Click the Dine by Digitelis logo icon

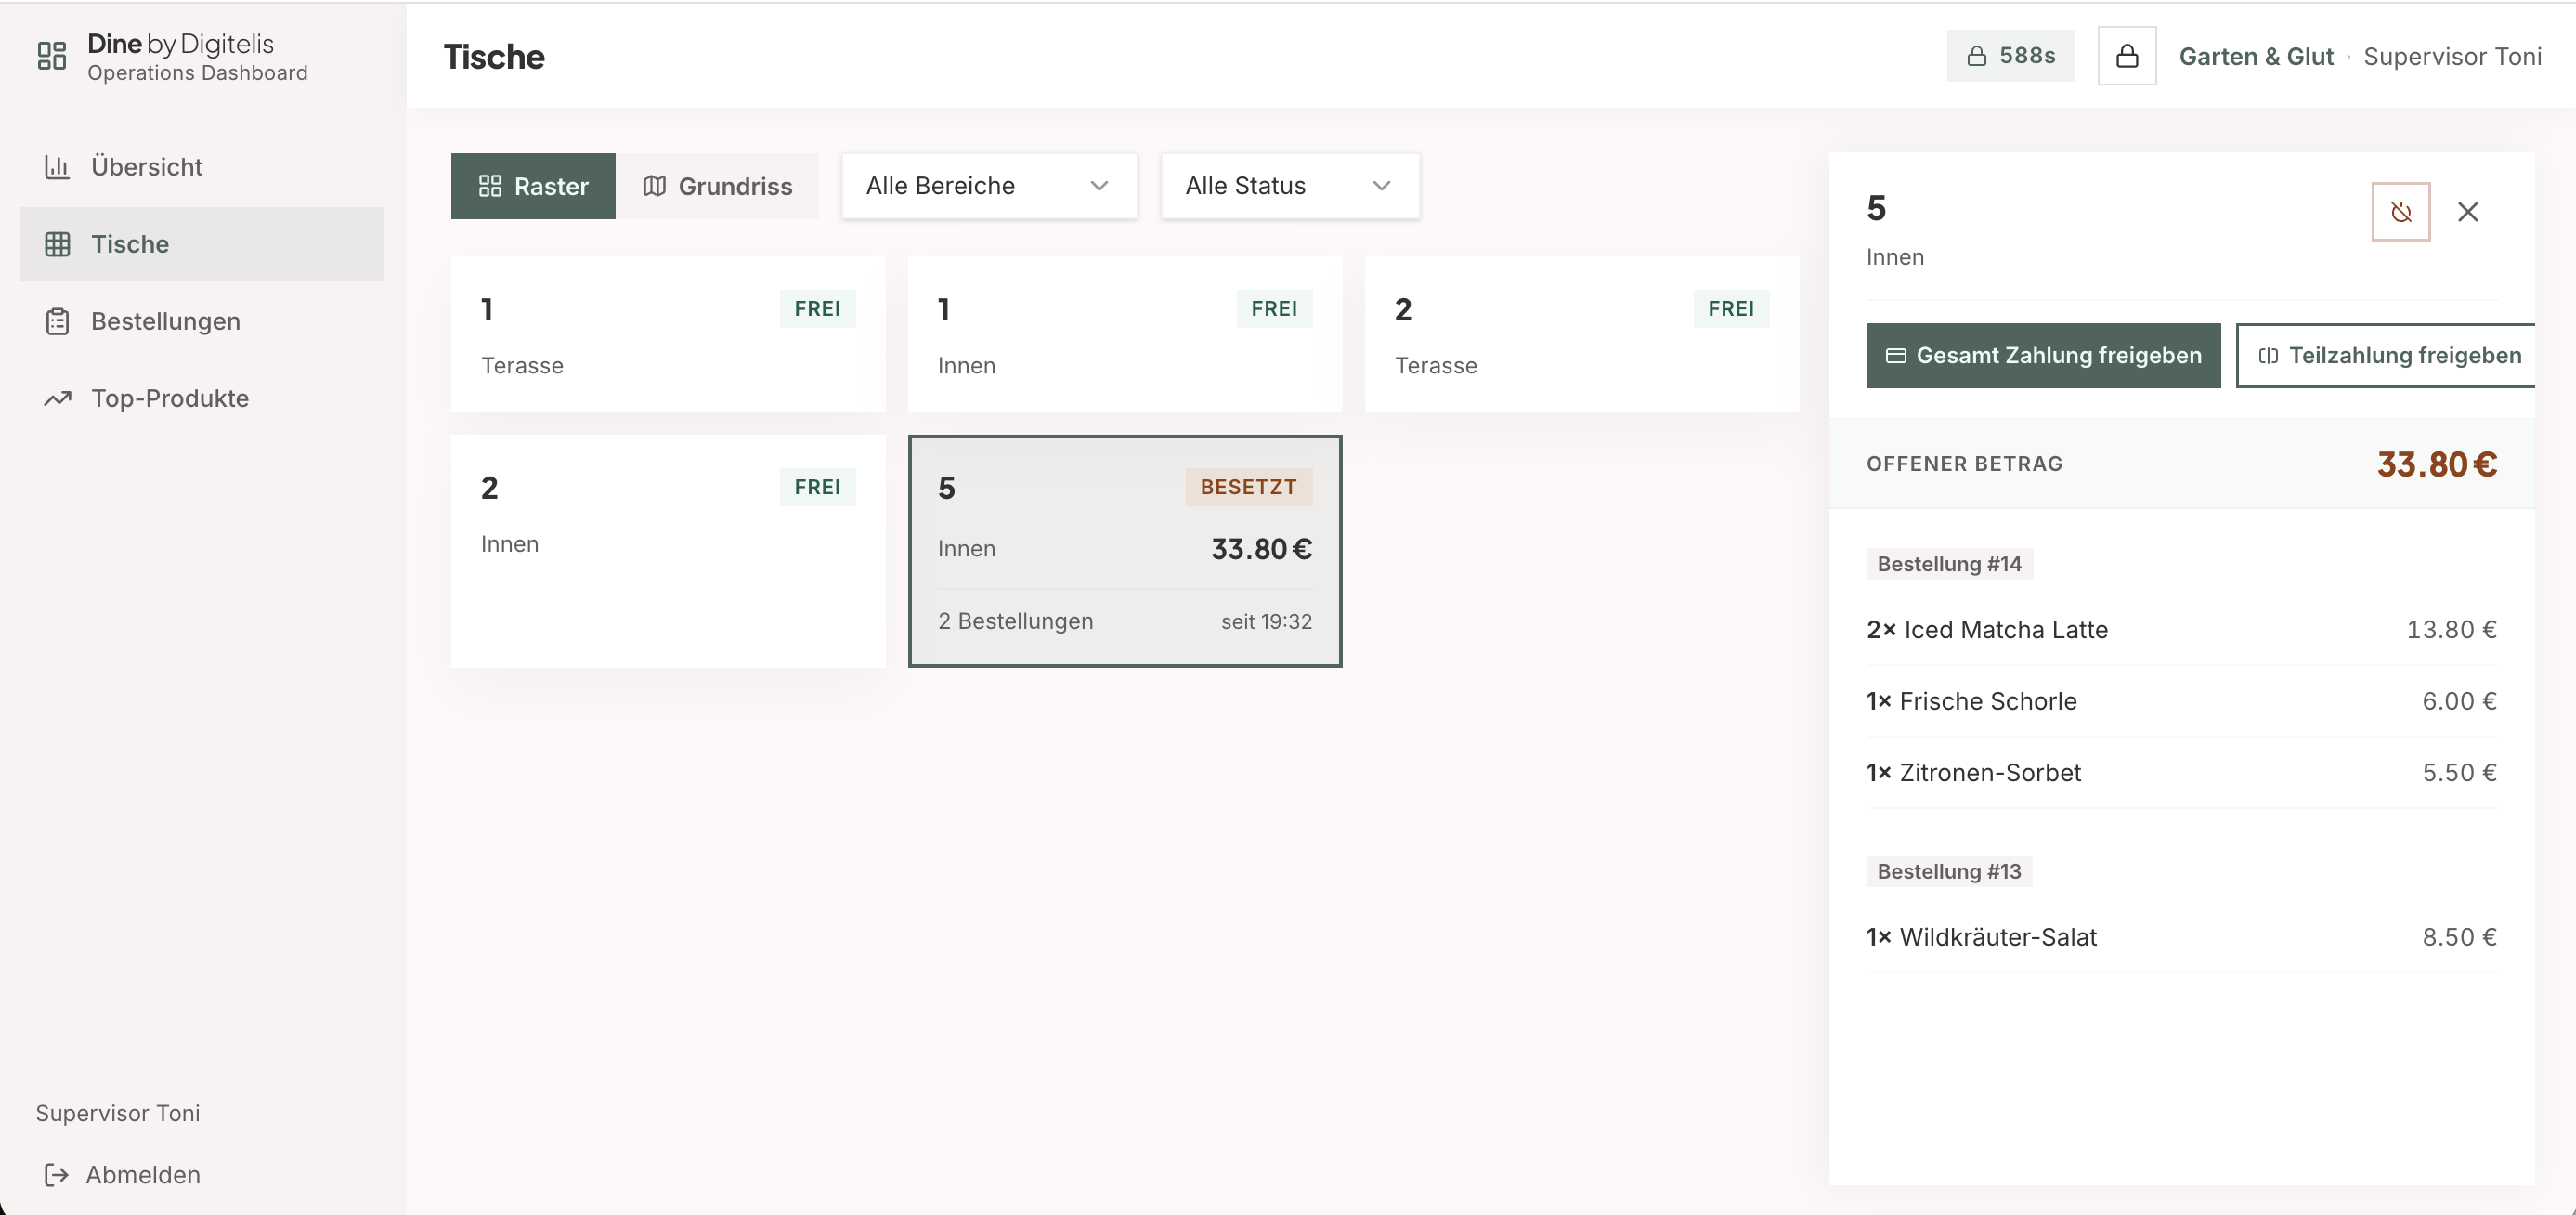[x=52, y=56]
